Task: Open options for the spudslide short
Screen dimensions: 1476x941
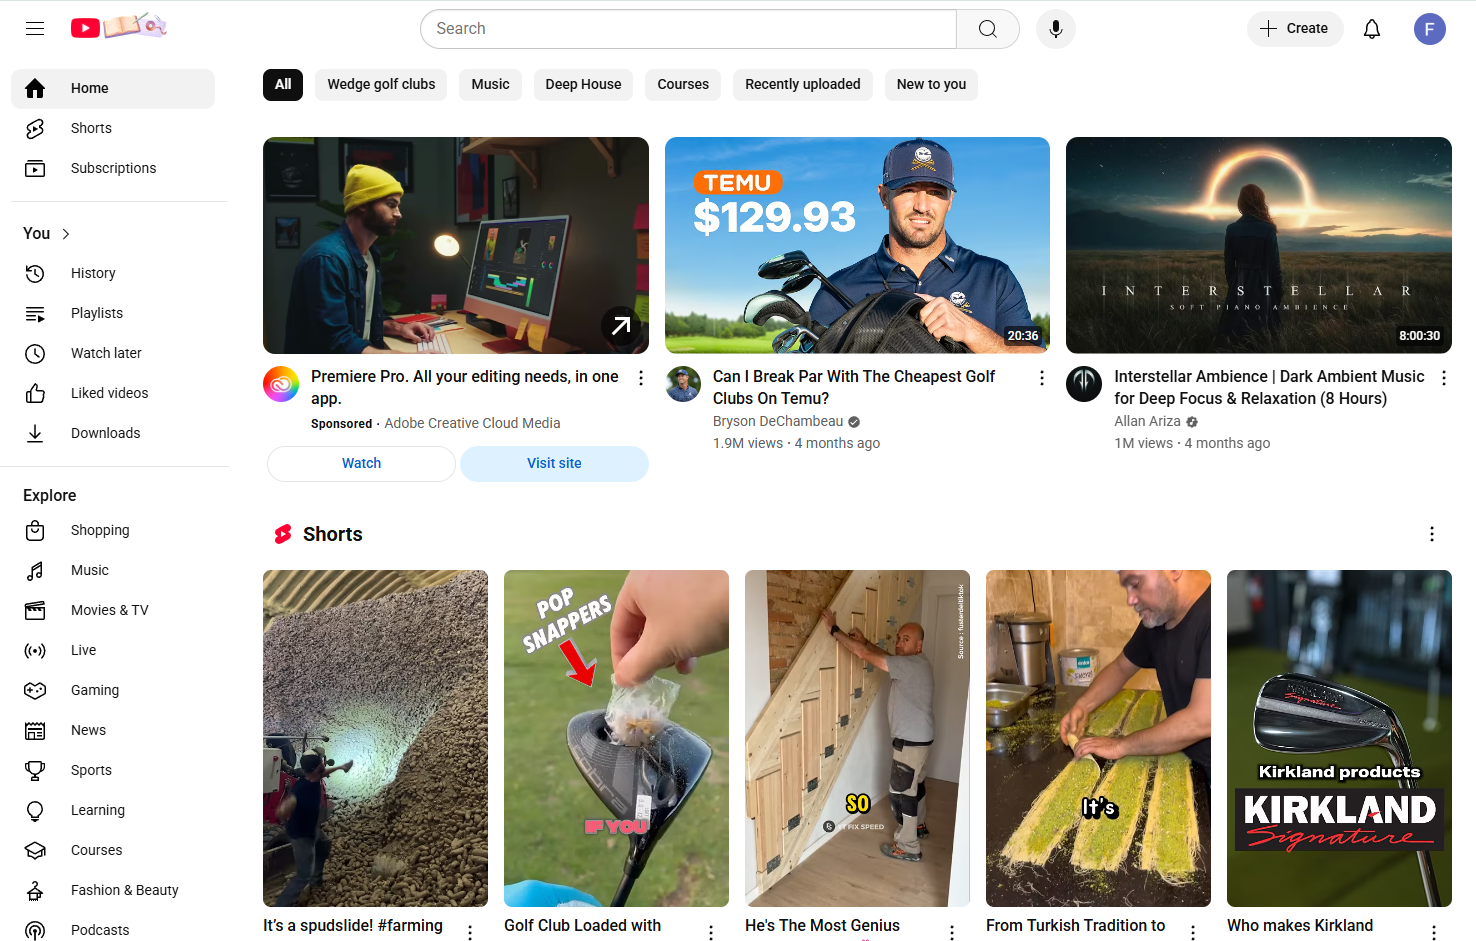Action: point(470,932)
